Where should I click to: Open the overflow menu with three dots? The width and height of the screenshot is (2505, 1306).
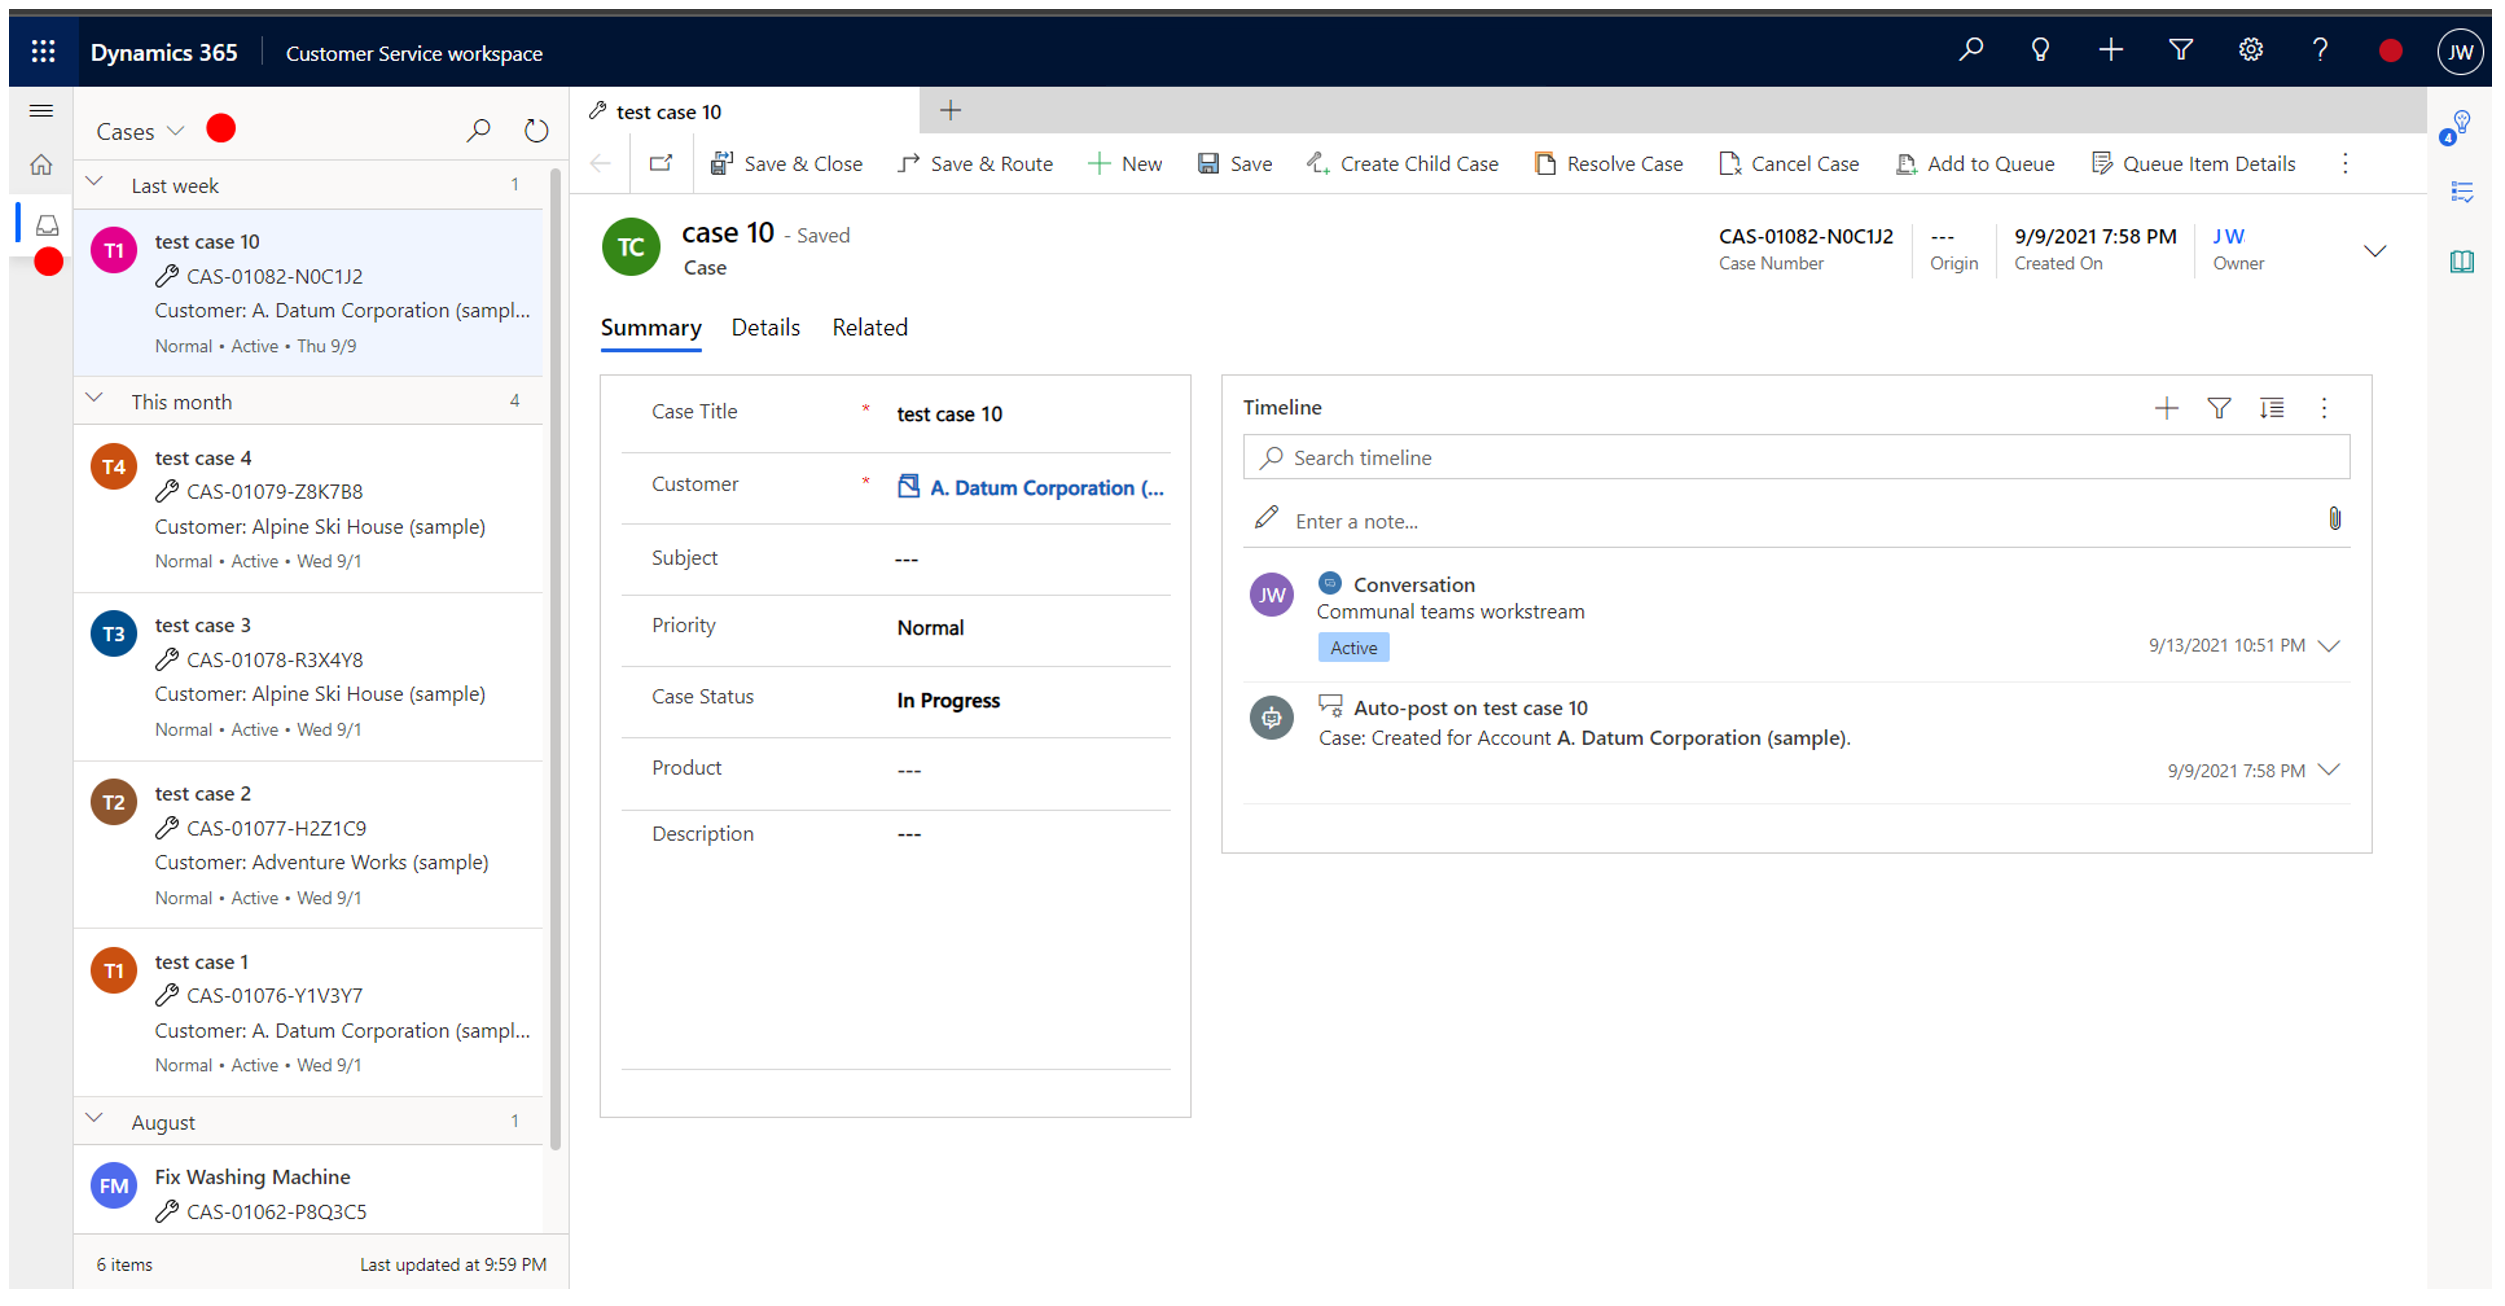(2346, 162)
